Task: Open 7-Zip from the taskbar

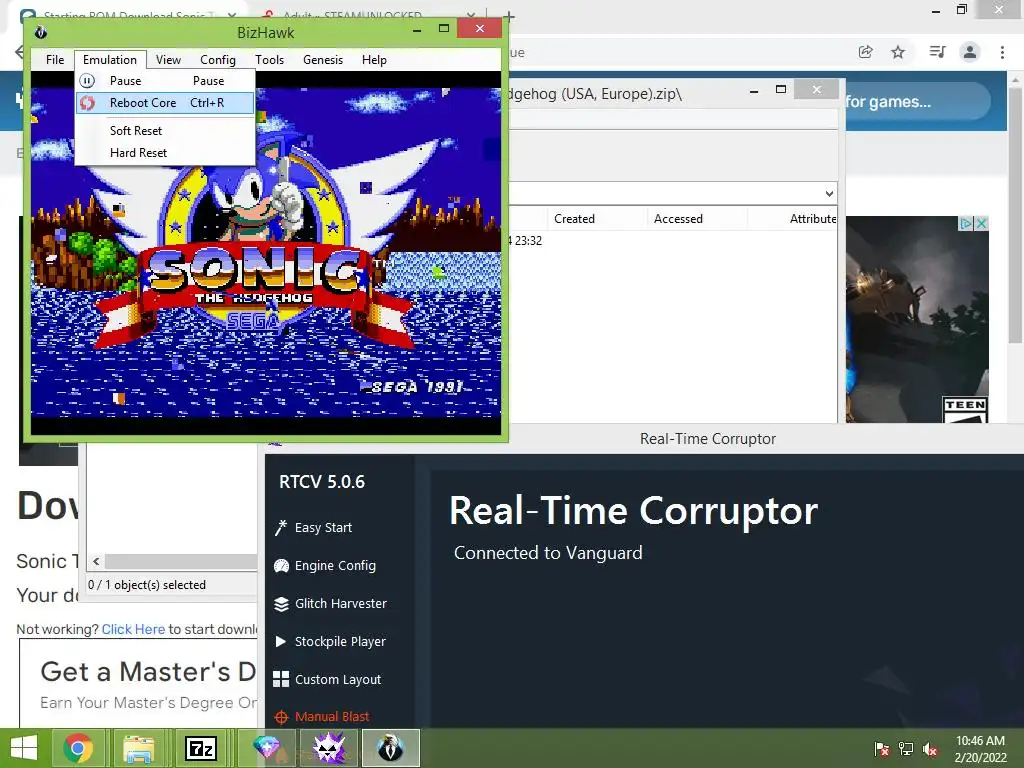Action: pos(200,748)
